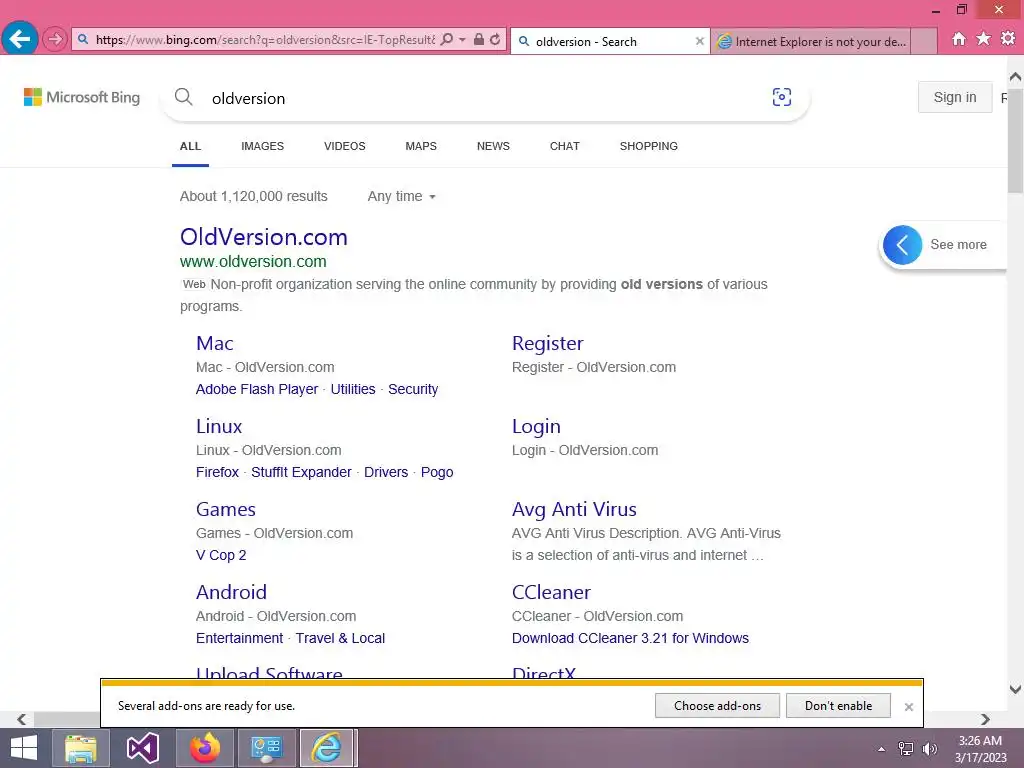Open the Games sitelink

[x=226, y=509]
